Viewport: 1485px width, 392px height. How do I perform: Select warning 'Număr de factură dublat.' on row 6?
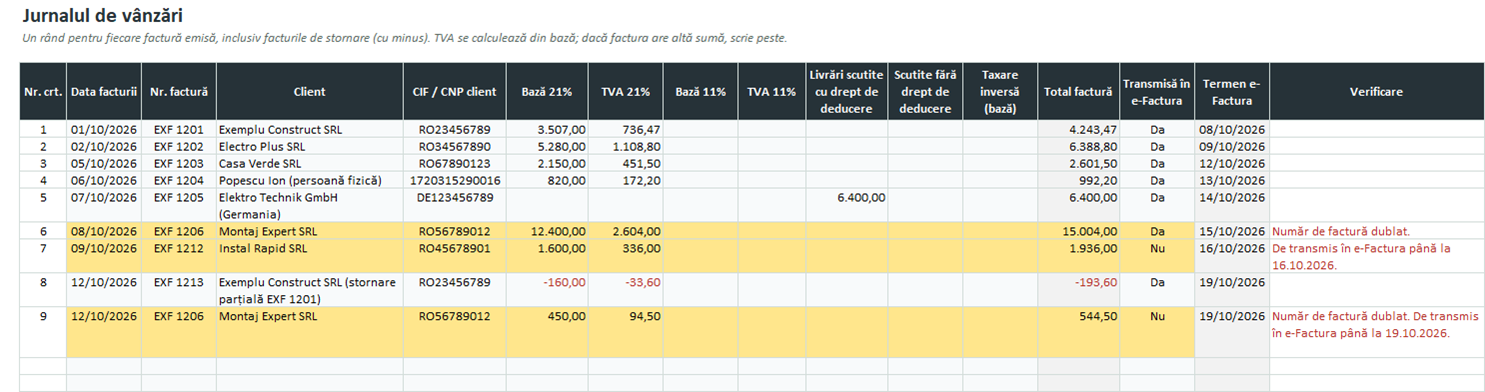[1376, 231]
